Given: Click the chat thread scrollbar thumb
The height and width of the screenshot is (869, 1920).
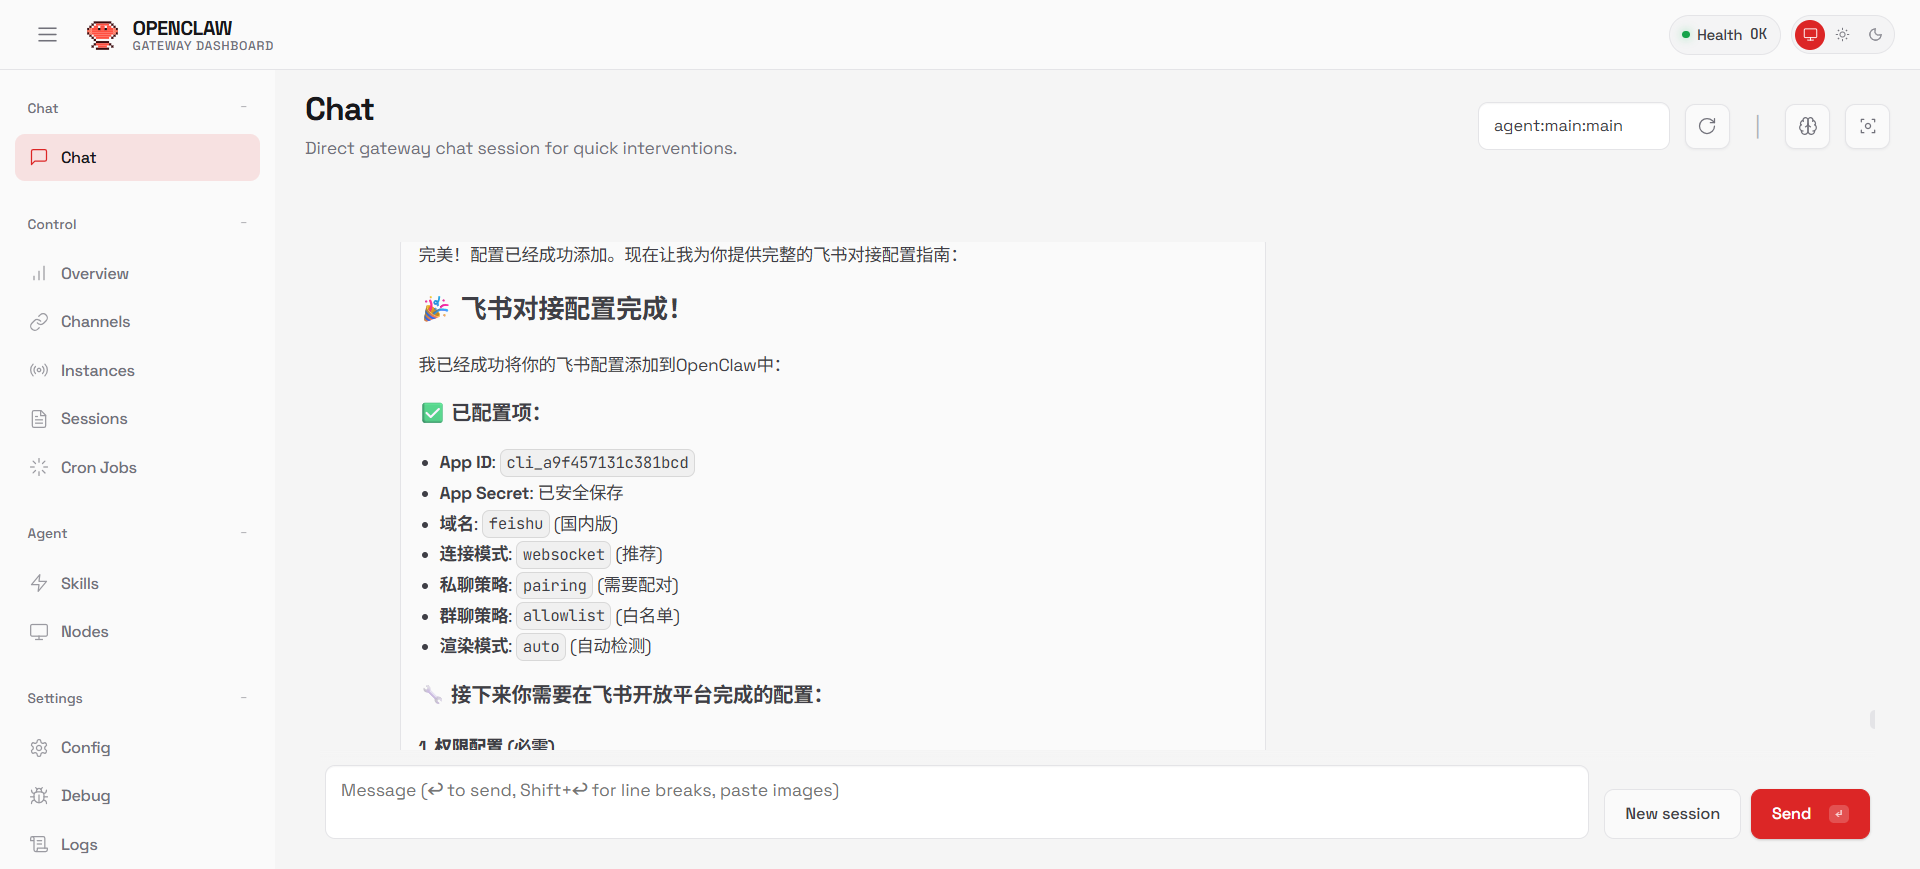Looking at the screenshot, I should point(1872,719).
